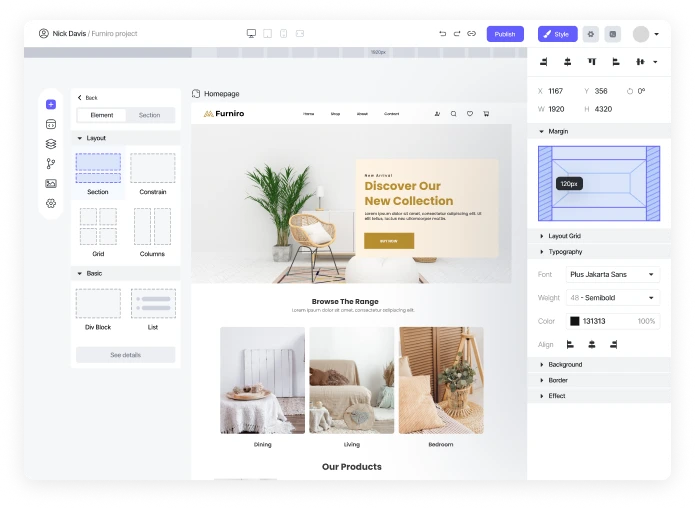Click the search icon in Furniro header
695x509 pixels.
click(453, 114)
